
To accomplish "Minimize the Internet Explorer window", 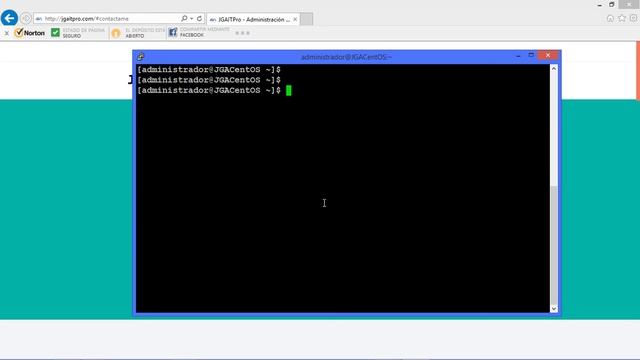I will tap(600, 5).
